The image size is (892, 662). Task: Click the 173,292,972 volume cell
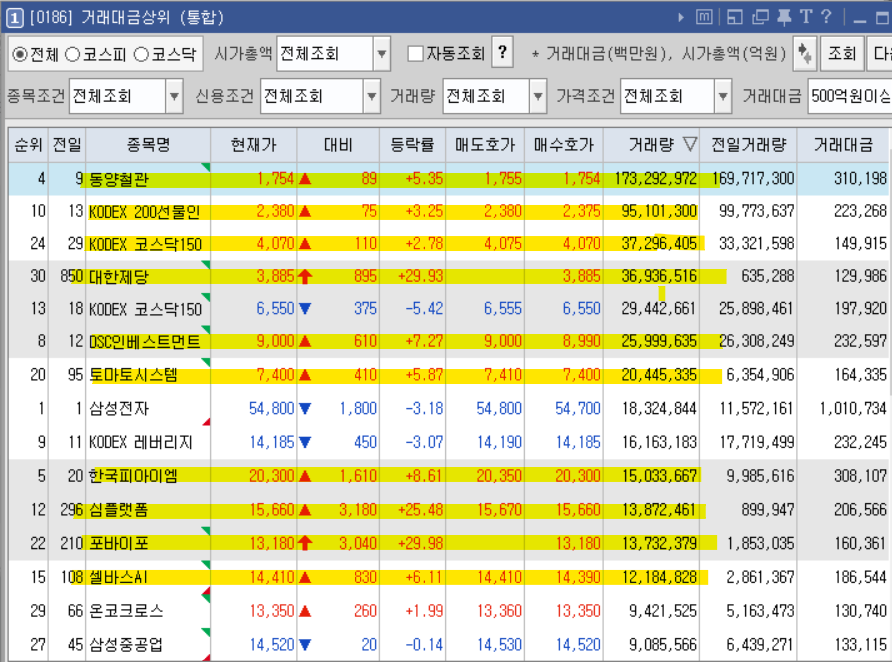pyautogui.click(x=655, y=179)
